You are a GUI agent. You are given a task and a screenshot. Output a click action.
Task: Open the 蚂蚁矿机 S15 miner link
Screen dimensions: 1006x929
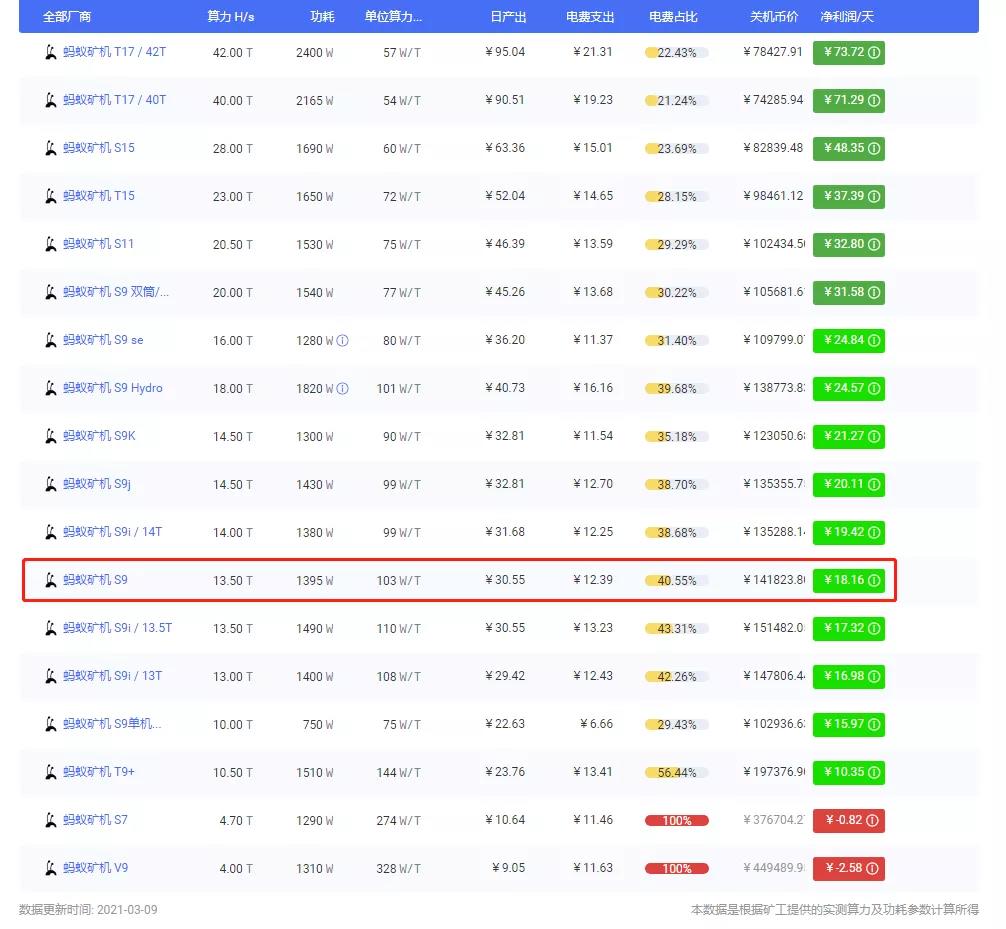(x=99, y=148)
